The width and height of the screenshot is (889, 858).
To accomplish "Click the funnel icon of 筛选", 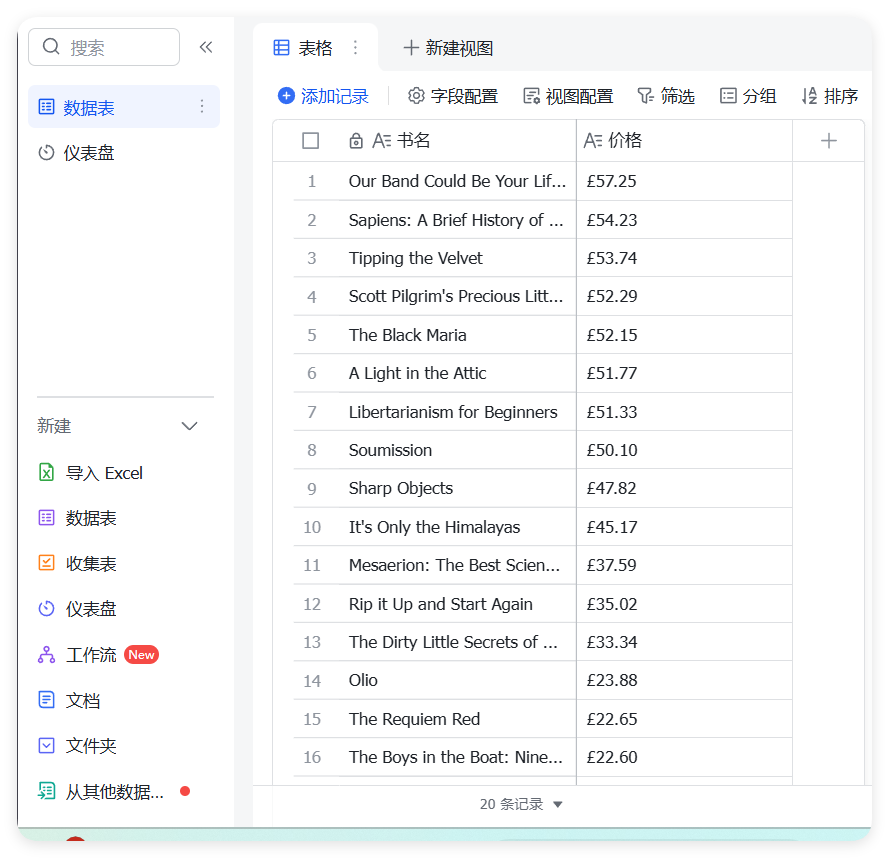I will 646,96.
